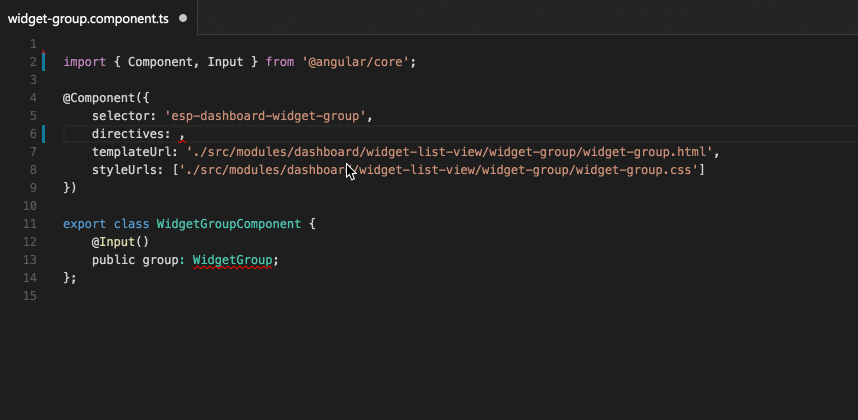Click the 'export' keyword
Viewport: 858px width, 420px height.
[85, 224]
